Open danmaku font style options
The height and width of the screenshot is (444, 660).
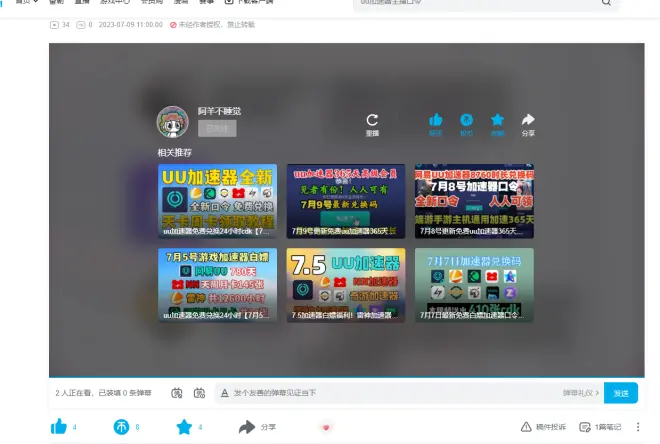pyautogui.click(x=225, y=393)
